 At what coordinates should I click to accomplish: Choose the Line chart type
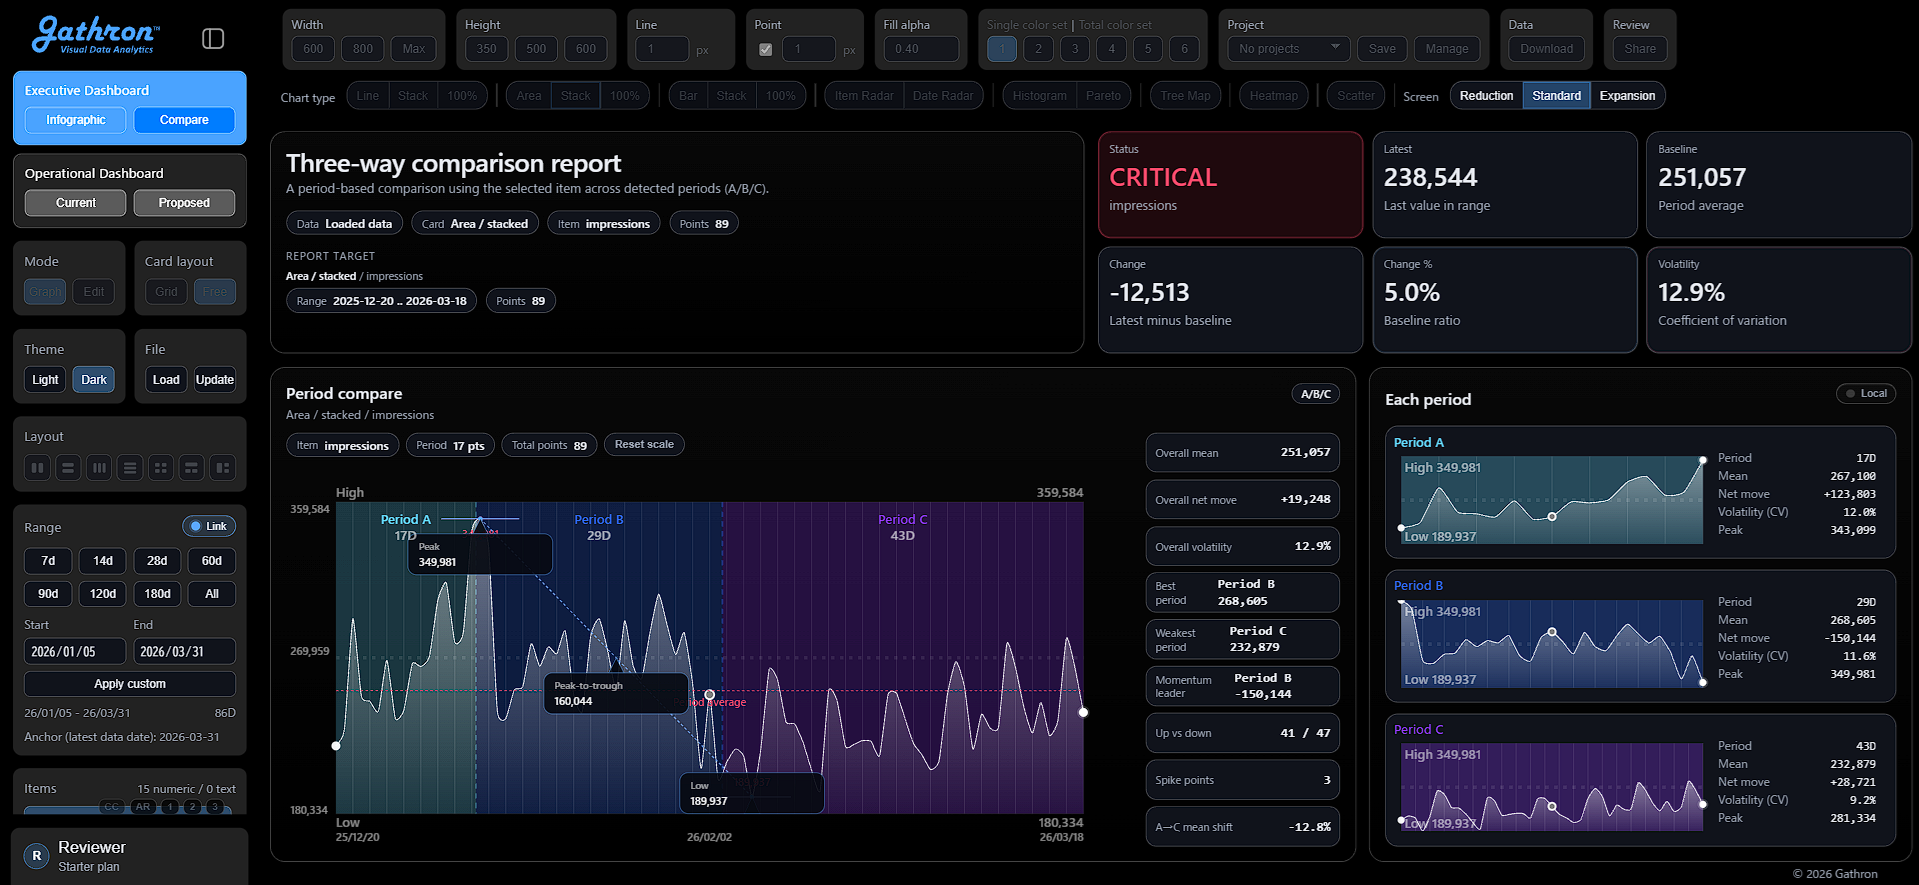tap(368, 96)
